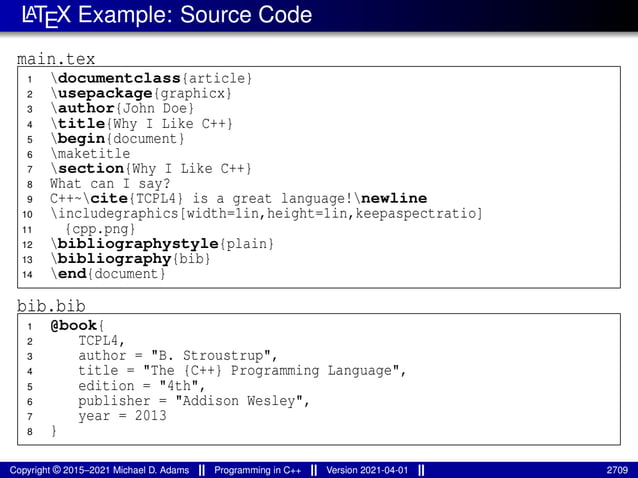
Task: Click the line 'author = "B. Stroustrup"'
Action: tap(178, 356)
